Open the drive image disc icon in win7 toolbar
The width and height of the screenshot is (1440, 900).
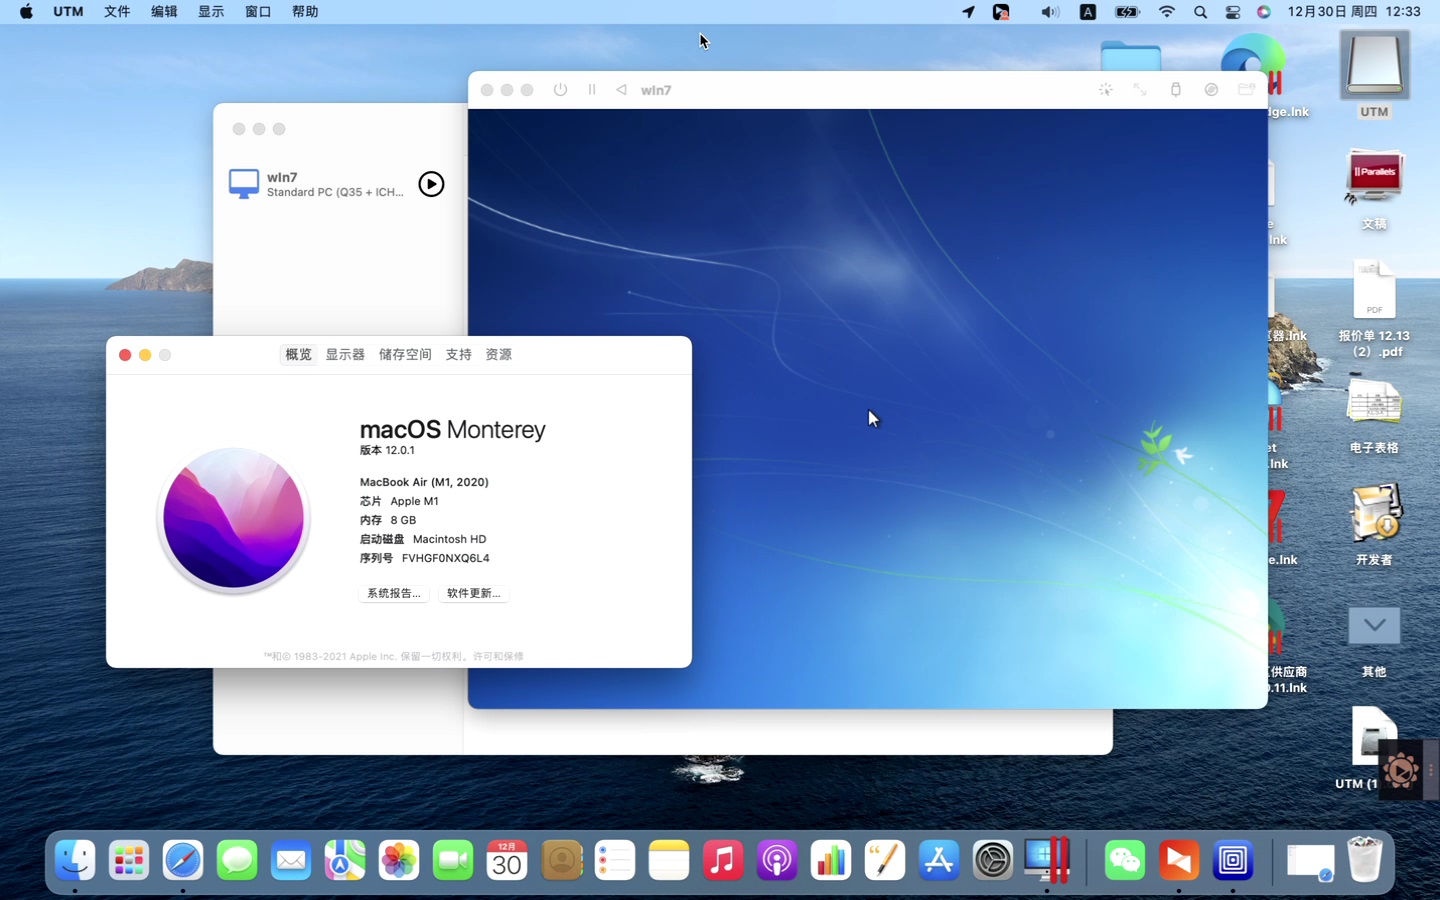1211,90
